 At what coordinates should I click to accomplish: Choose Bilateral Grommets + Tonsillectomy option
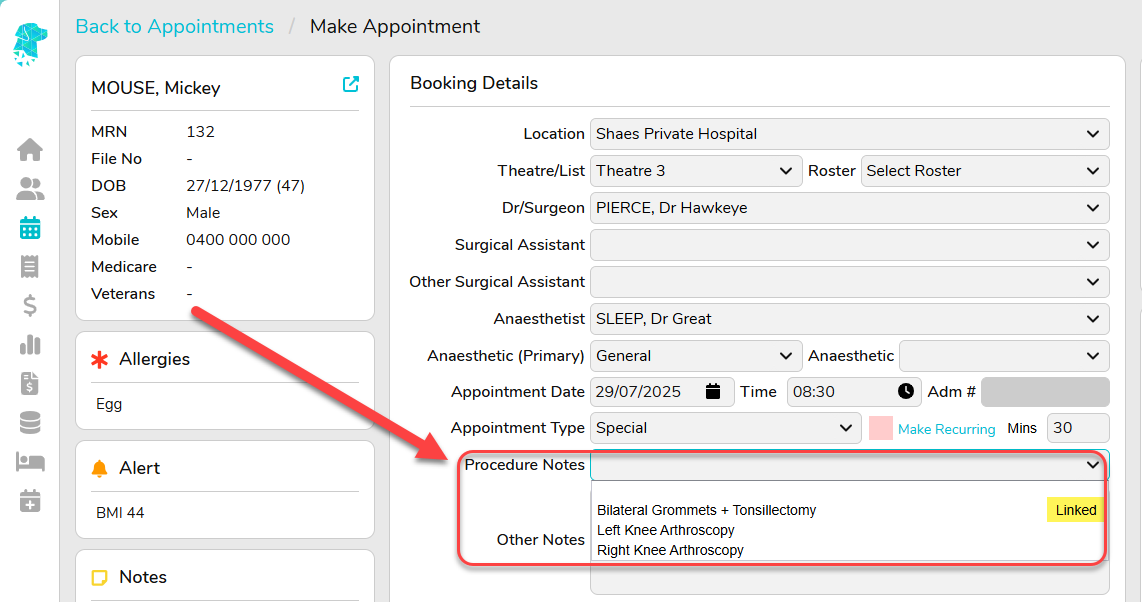(706, 510)
